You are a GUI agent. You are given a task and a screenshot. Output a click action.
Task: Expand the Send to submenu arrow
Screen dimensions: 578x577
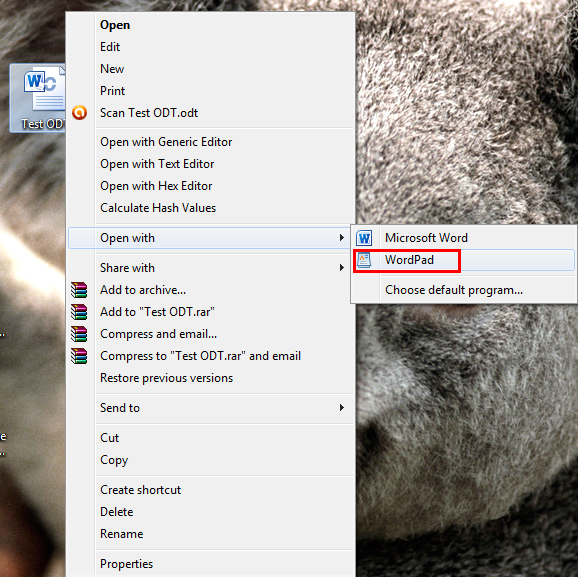[x=342, y=408]
